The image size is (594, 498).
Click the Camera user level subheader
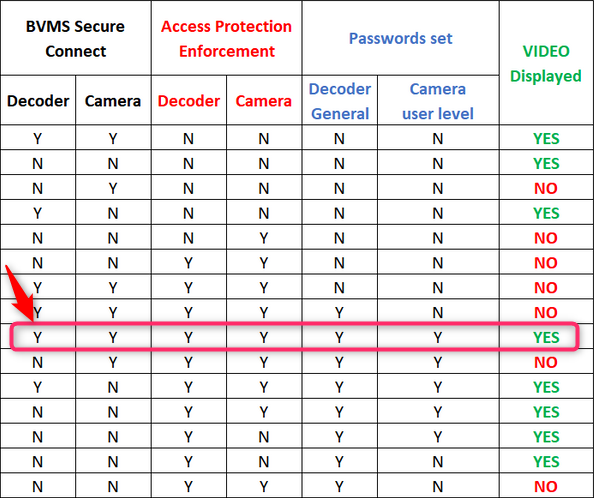[x=438, y=101]
